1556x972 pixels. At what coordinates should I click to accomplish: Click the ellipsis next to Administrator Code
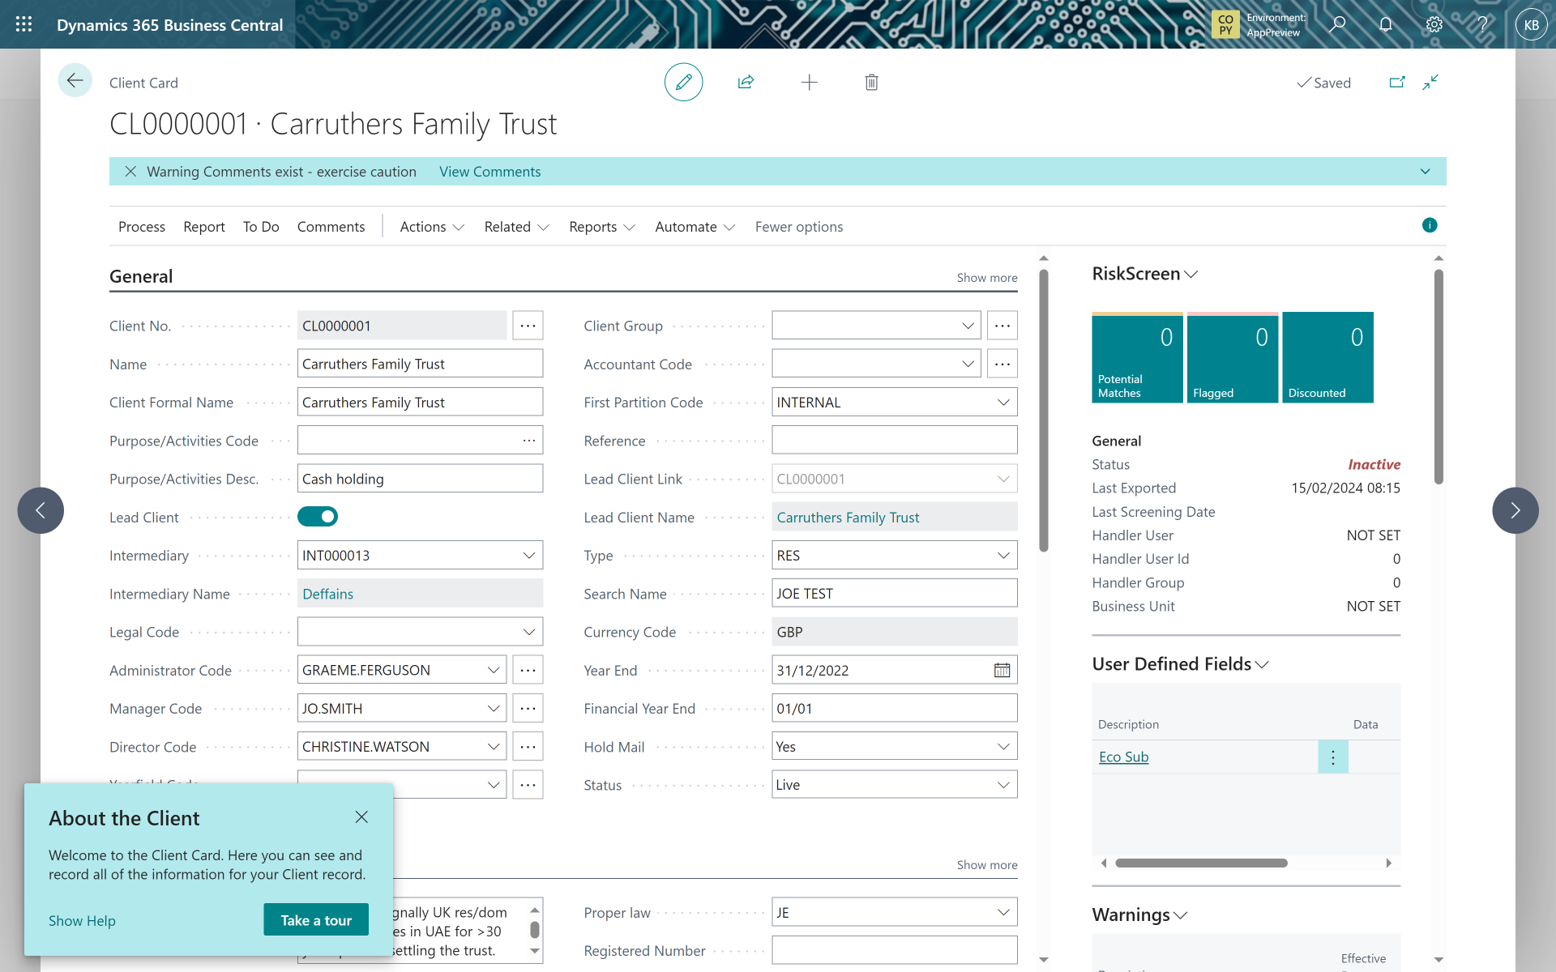coord(528,669)
